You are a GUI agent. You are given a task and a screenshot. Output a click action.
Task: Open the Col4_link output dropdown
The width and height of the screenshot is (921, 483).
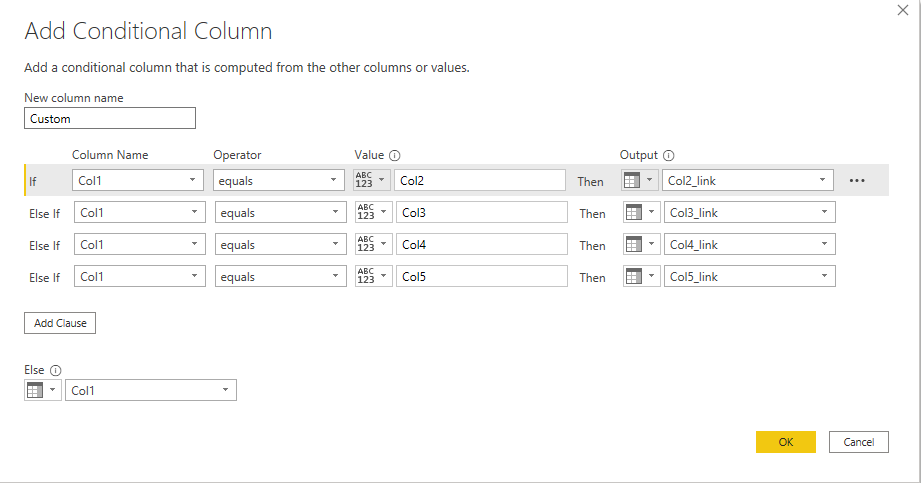(x=749, y=244)
